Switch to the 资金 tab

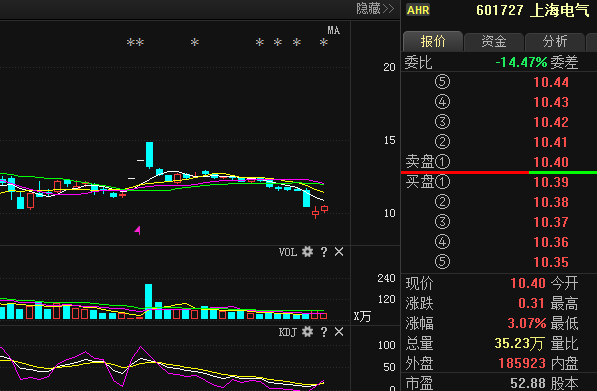(x=494, y=41)
